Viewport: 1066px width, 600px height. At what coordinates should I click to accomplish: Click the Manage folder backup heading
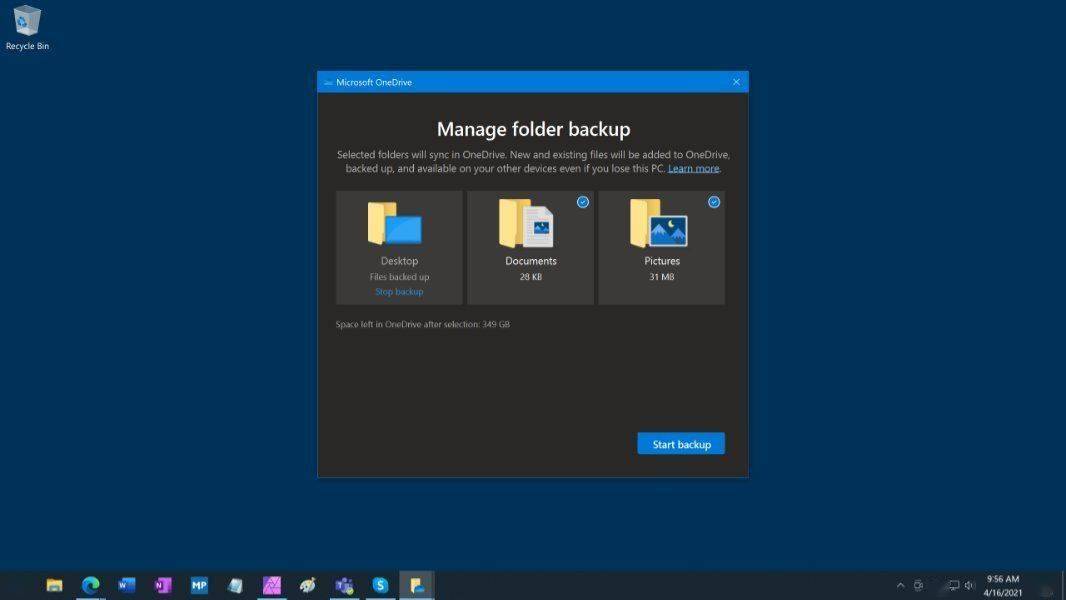click(534, 129)
